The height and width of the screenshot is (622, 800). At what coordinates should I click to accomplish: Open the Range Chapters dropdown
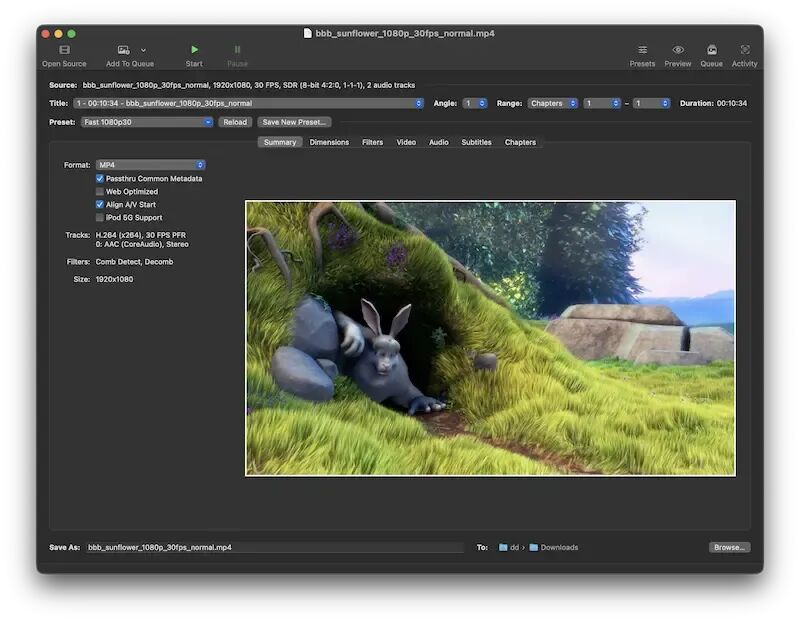click(x=553, y=103)
